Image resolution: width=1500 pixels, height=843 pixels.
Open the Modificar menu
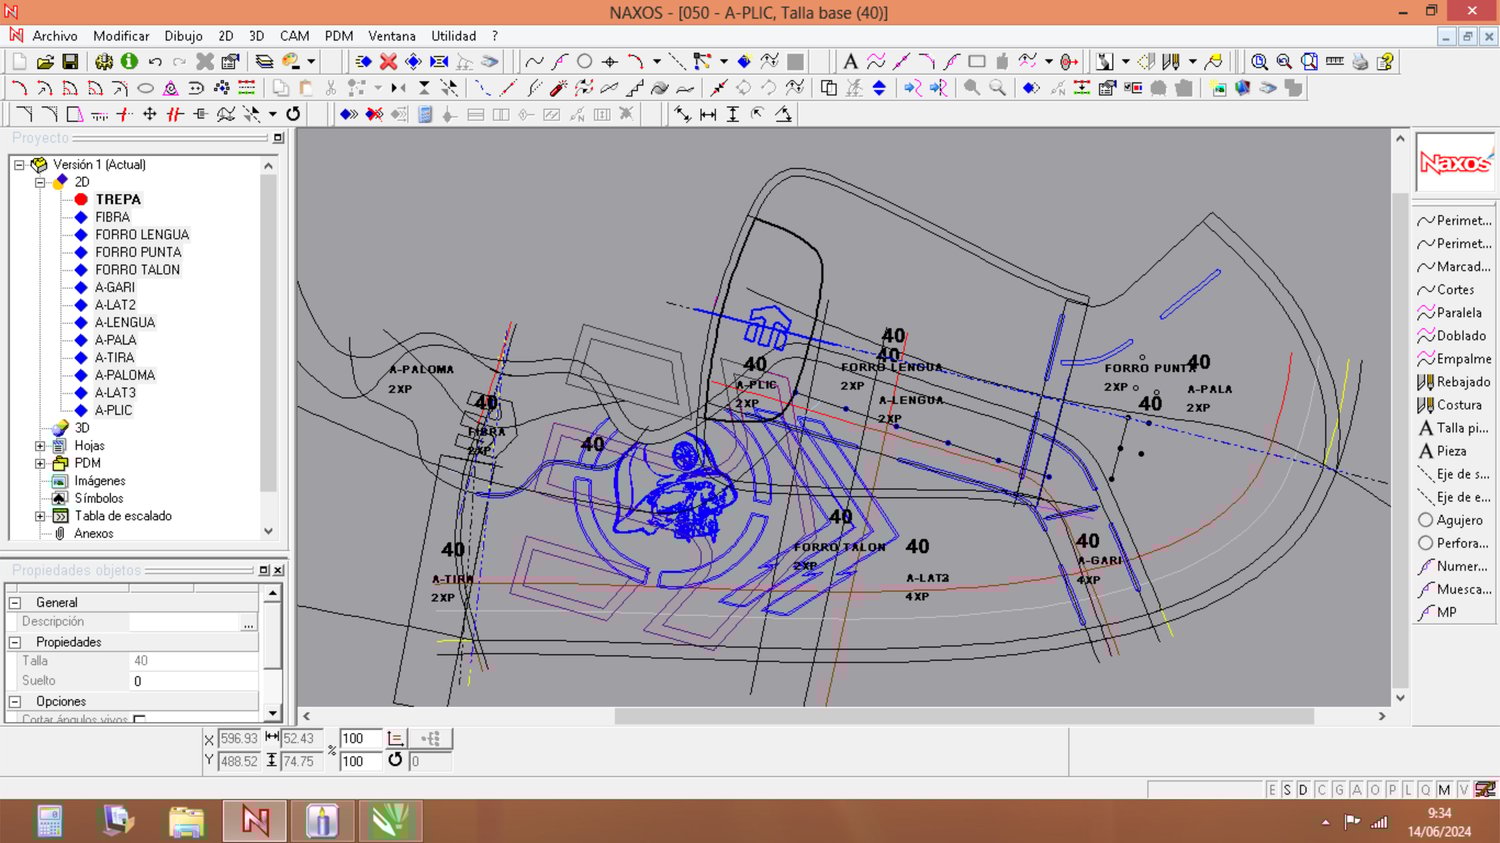[x=121, y=36]
